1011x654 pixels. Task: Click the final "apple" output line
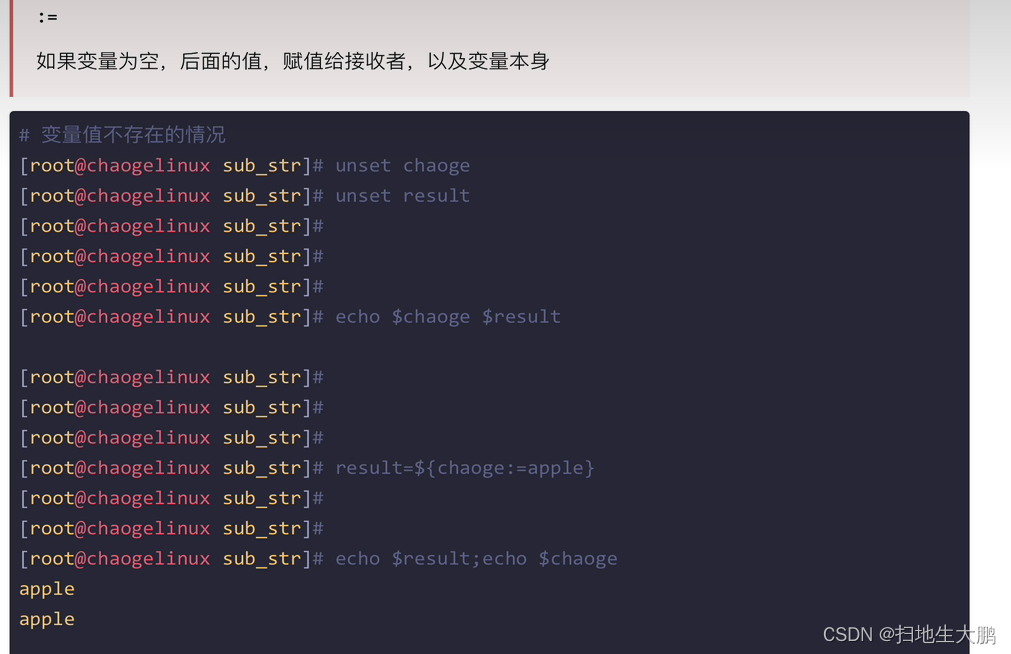coord(47,620)
